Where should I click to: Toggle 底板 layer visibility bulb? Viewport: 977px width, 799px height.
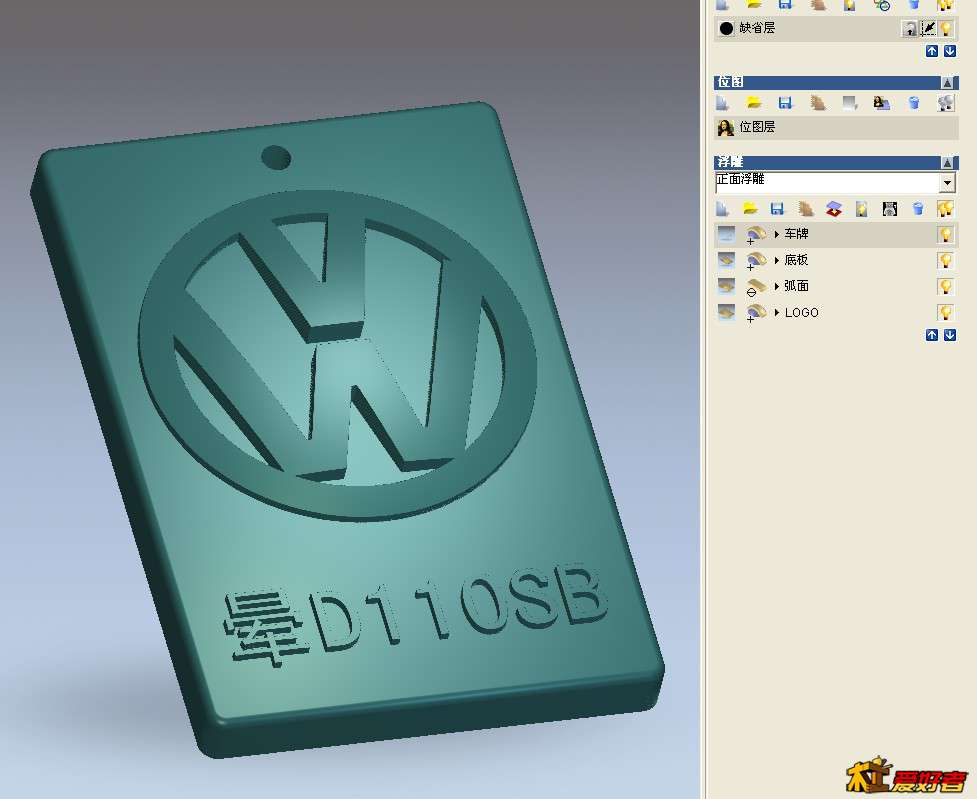click(x=946, y=261)
